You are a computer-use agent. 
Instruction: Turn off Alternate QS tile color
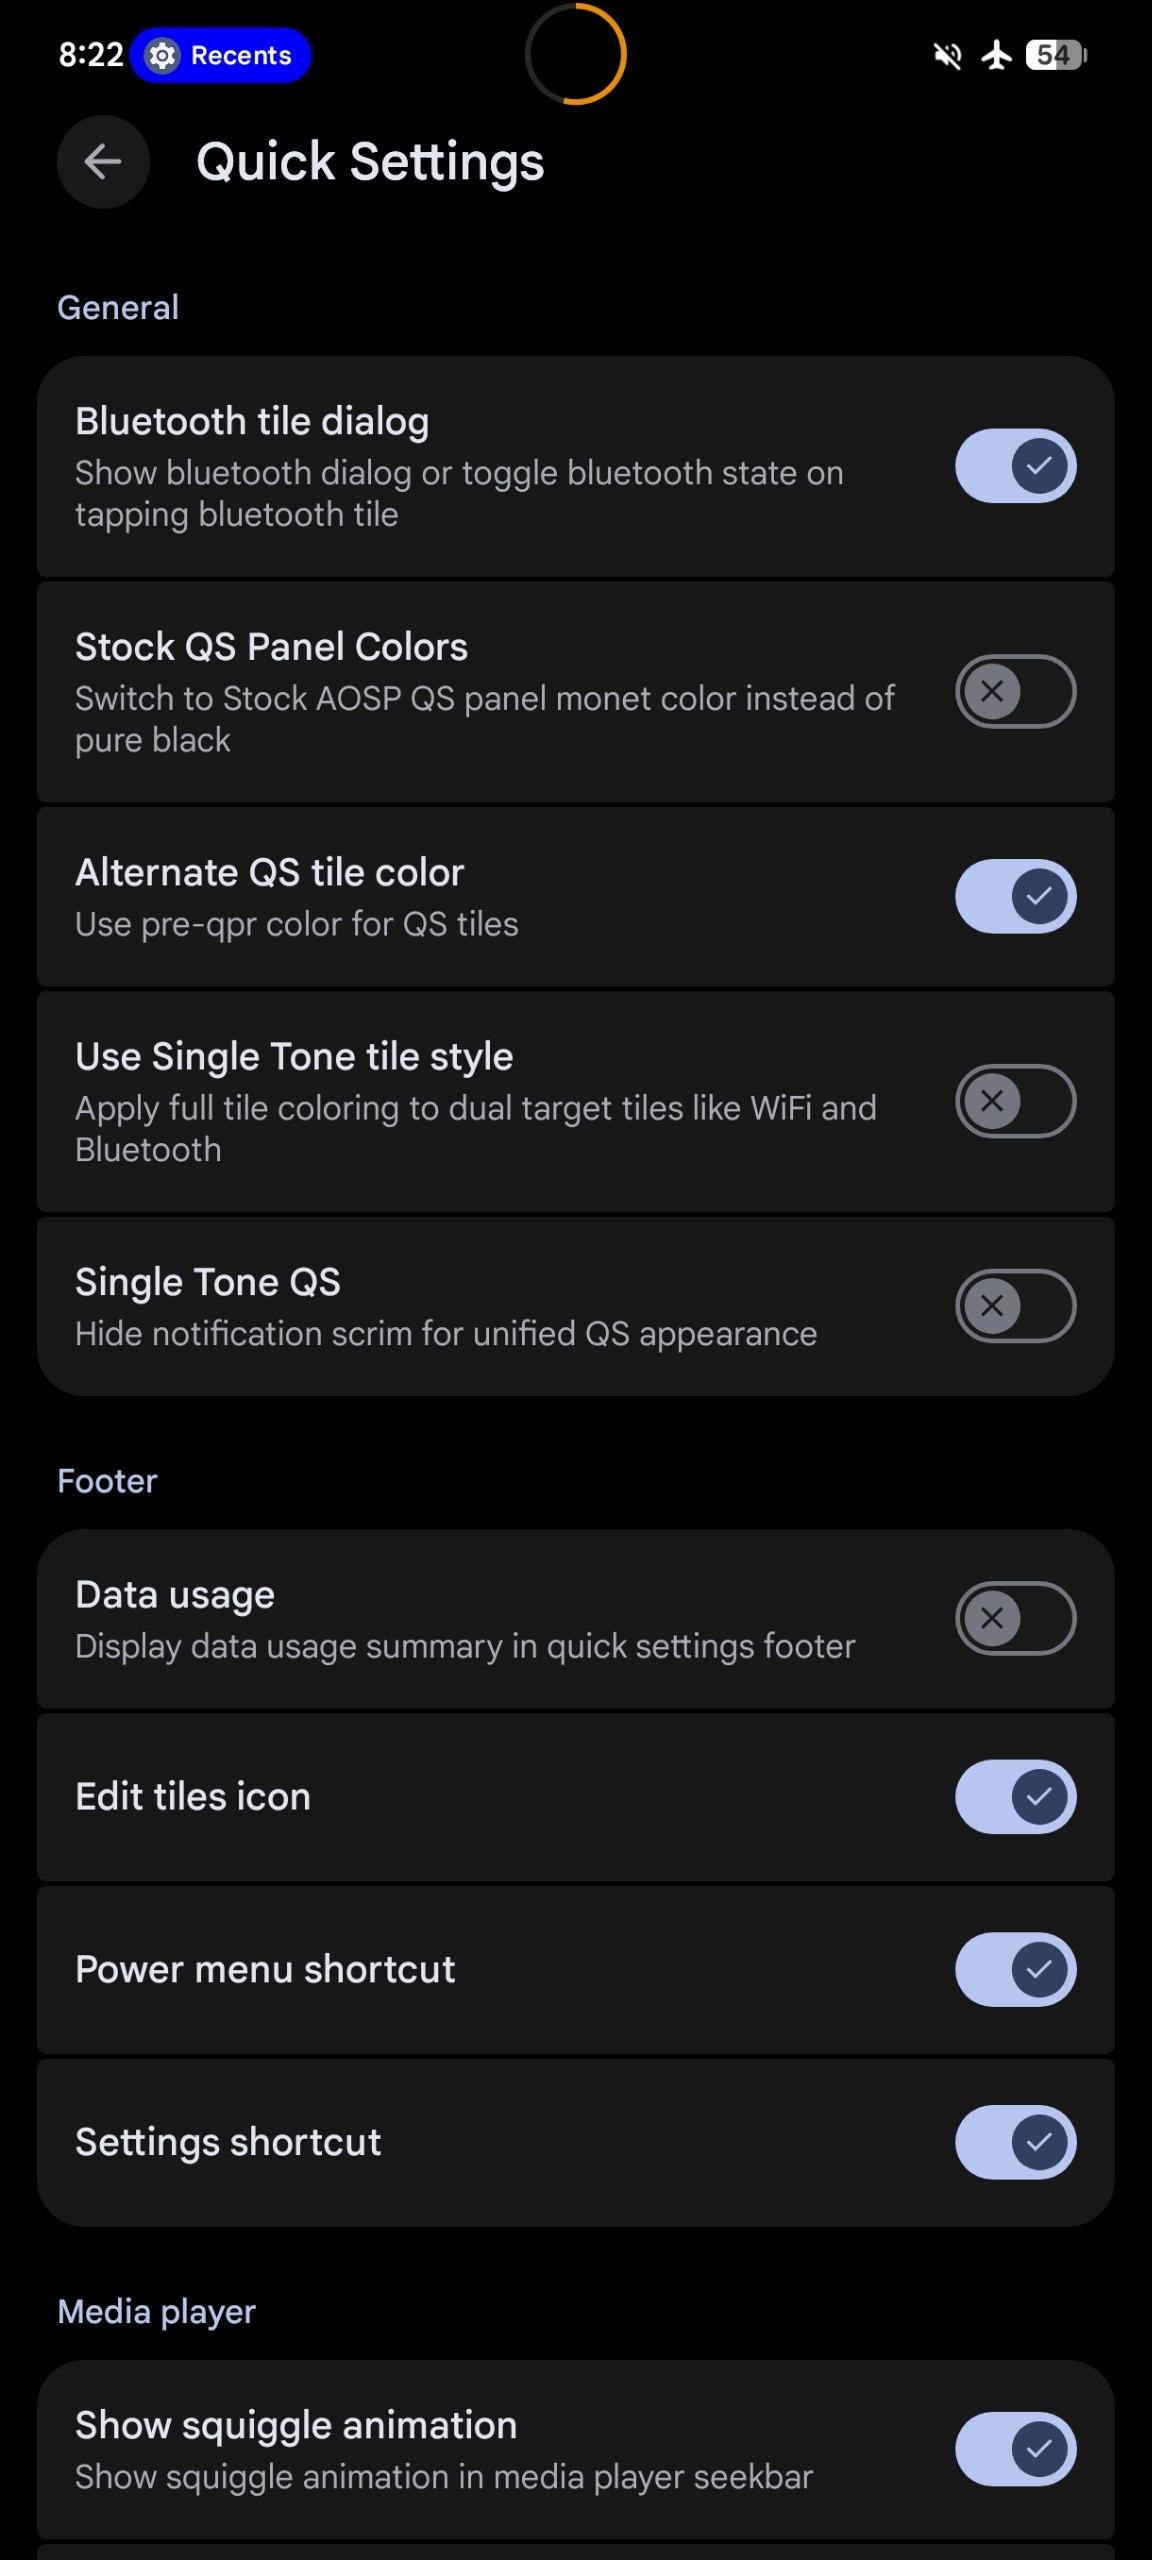tap(1015, 896)
